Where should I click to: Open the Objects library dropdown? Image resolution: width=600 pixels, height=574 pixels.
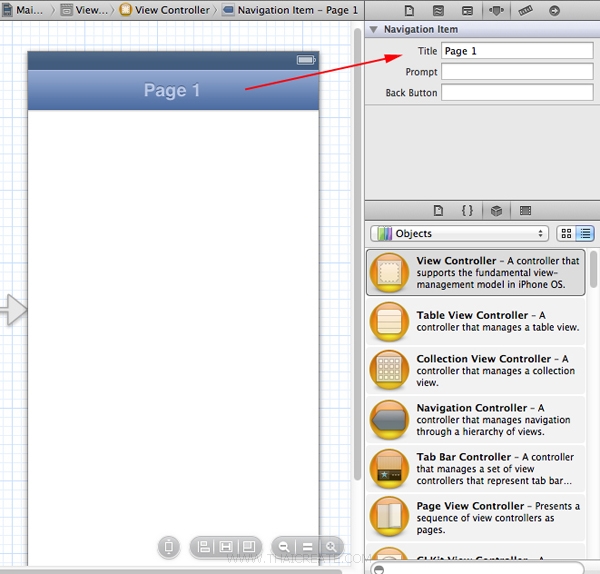[459, 233]
